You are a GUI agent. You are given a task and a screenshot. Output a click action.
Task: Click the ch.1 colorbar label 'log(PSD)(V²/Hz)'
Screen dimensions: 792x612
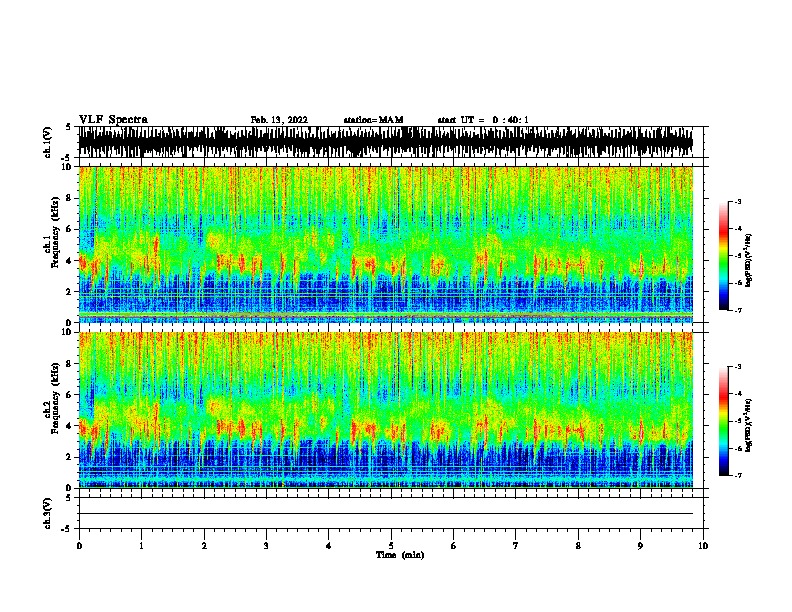pyautogui.click(x=748, y=260)
